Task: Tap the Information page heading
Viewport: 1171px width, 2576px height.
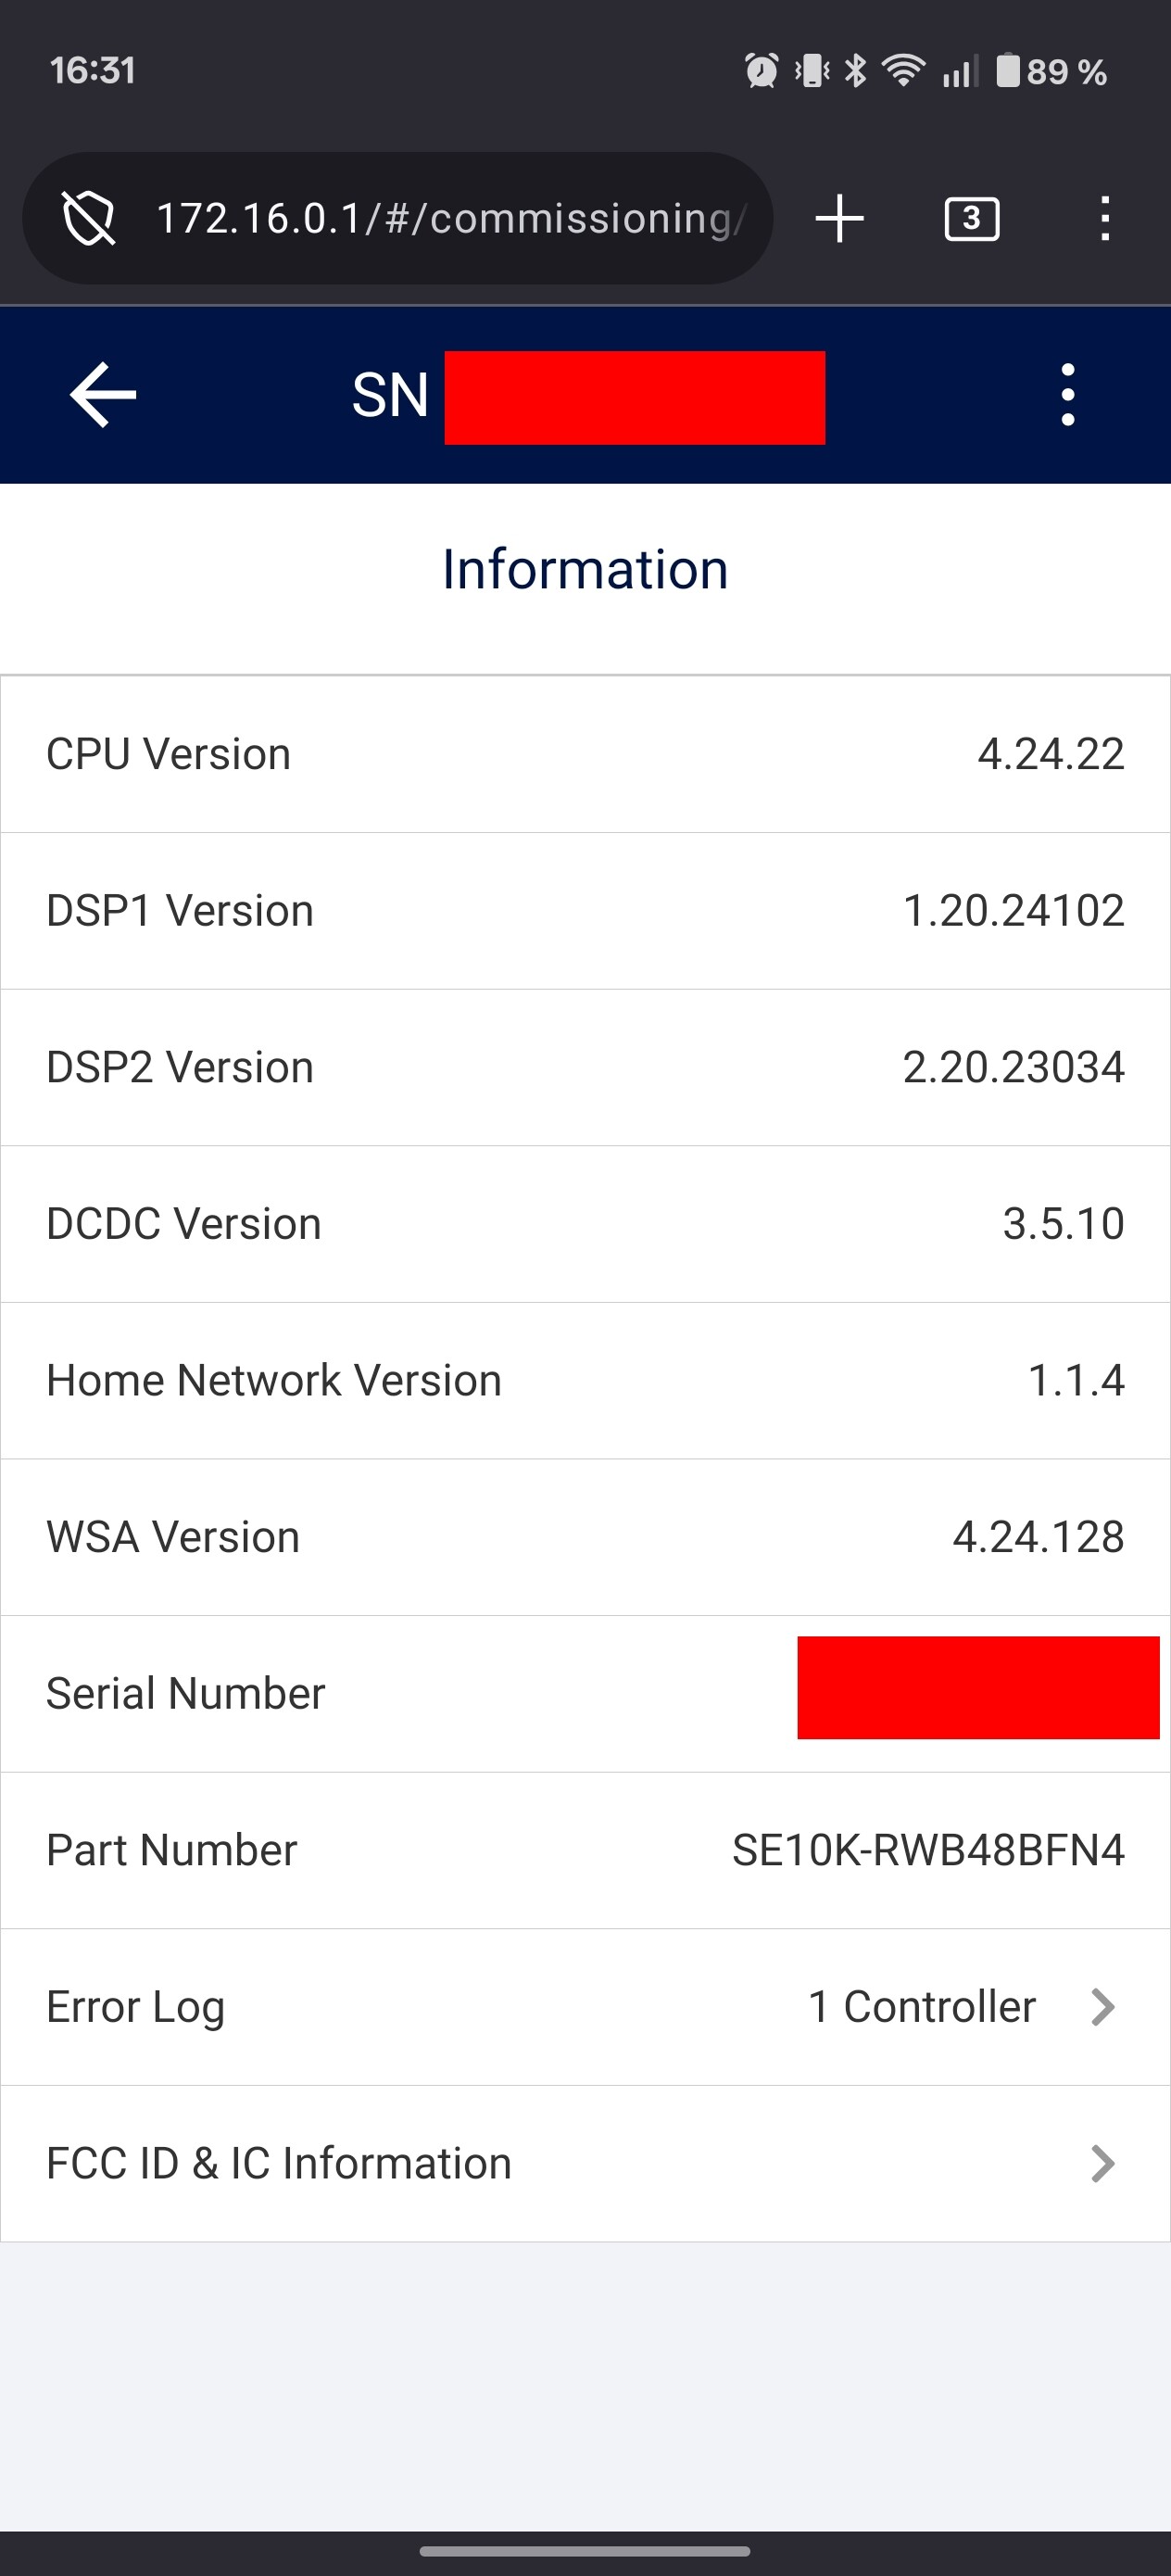Action: coord(585,569)
